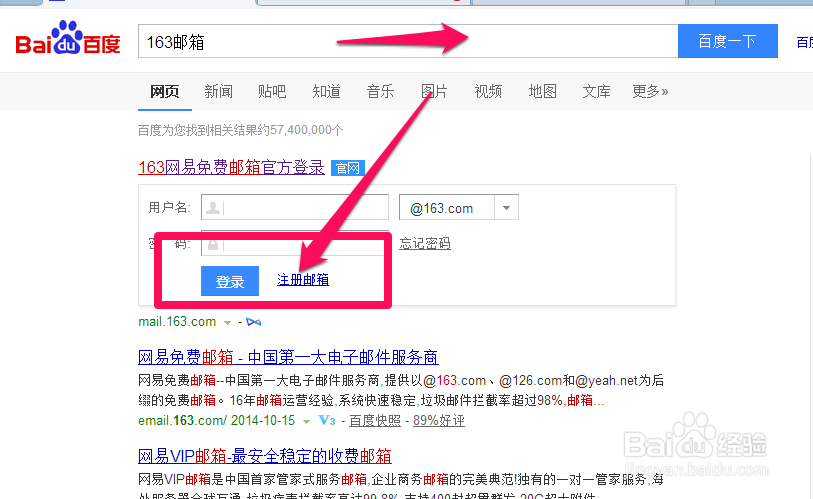Open the 图片 tab
This screenshot has width=813, height=499.
tap(434, 92)
